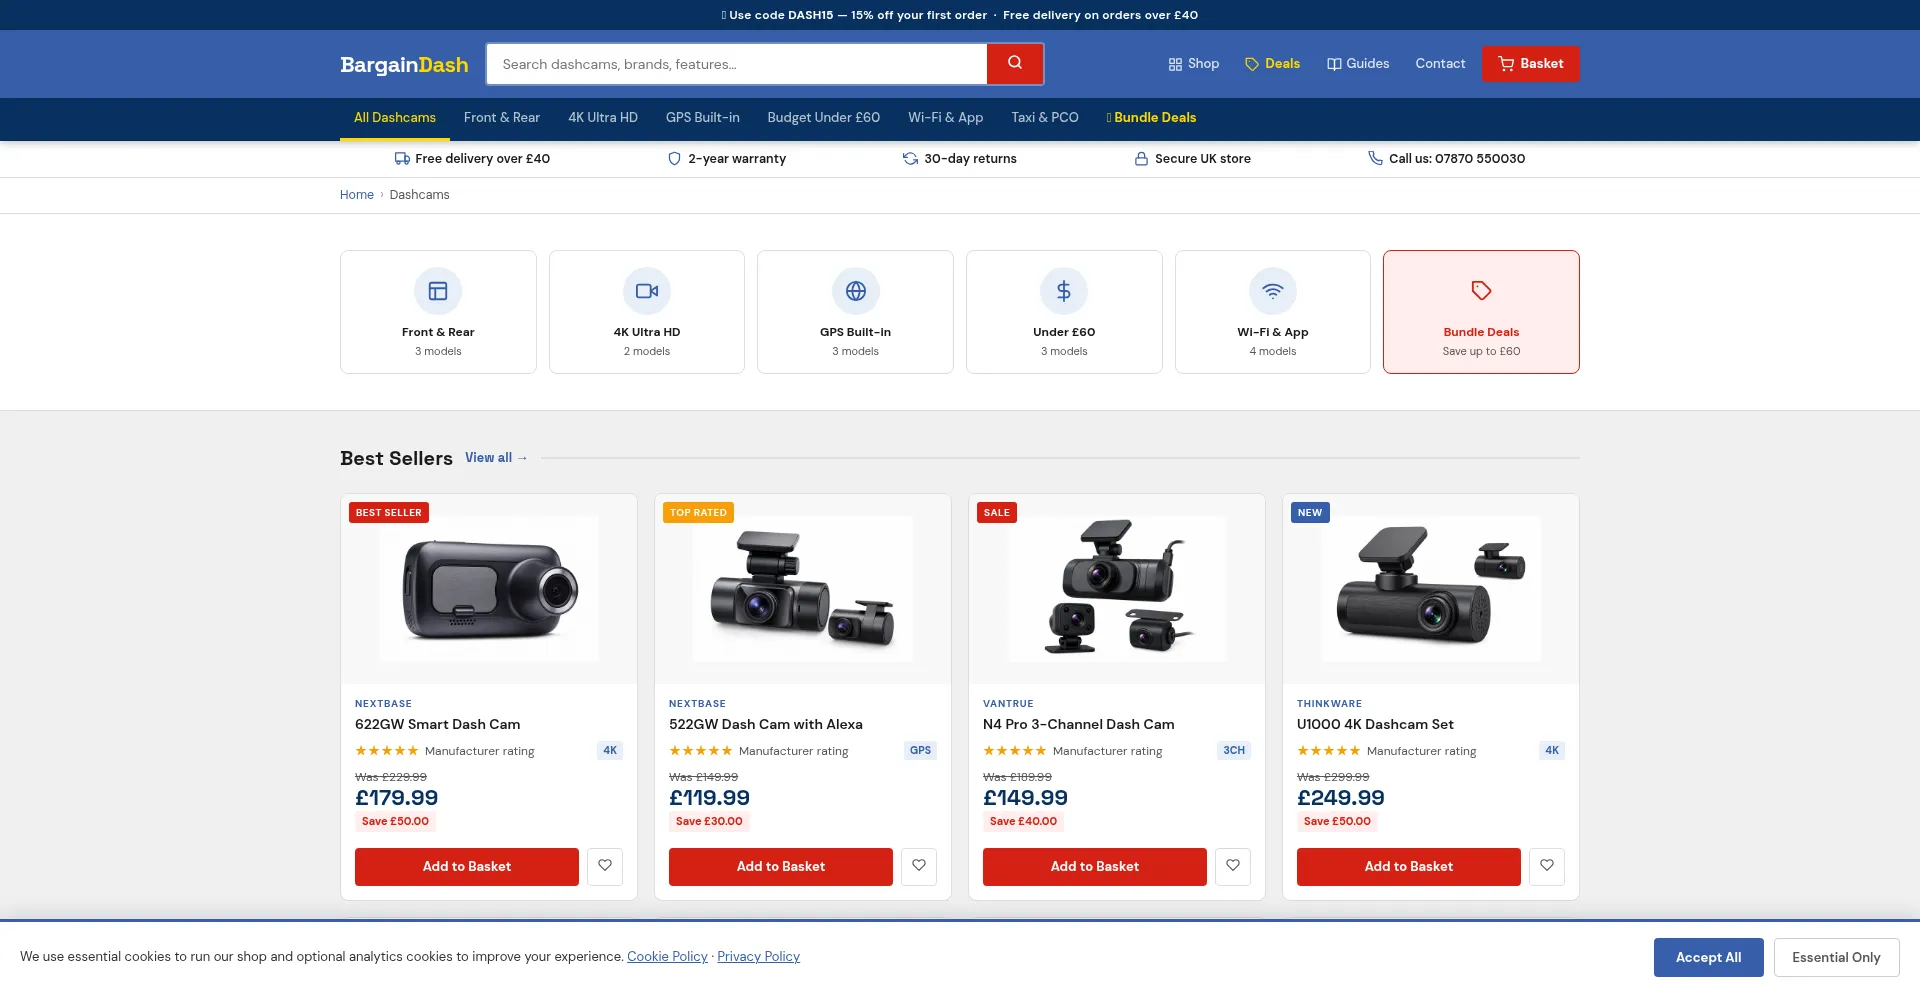Go to BargainDash homepage logo

click(404, 65)
